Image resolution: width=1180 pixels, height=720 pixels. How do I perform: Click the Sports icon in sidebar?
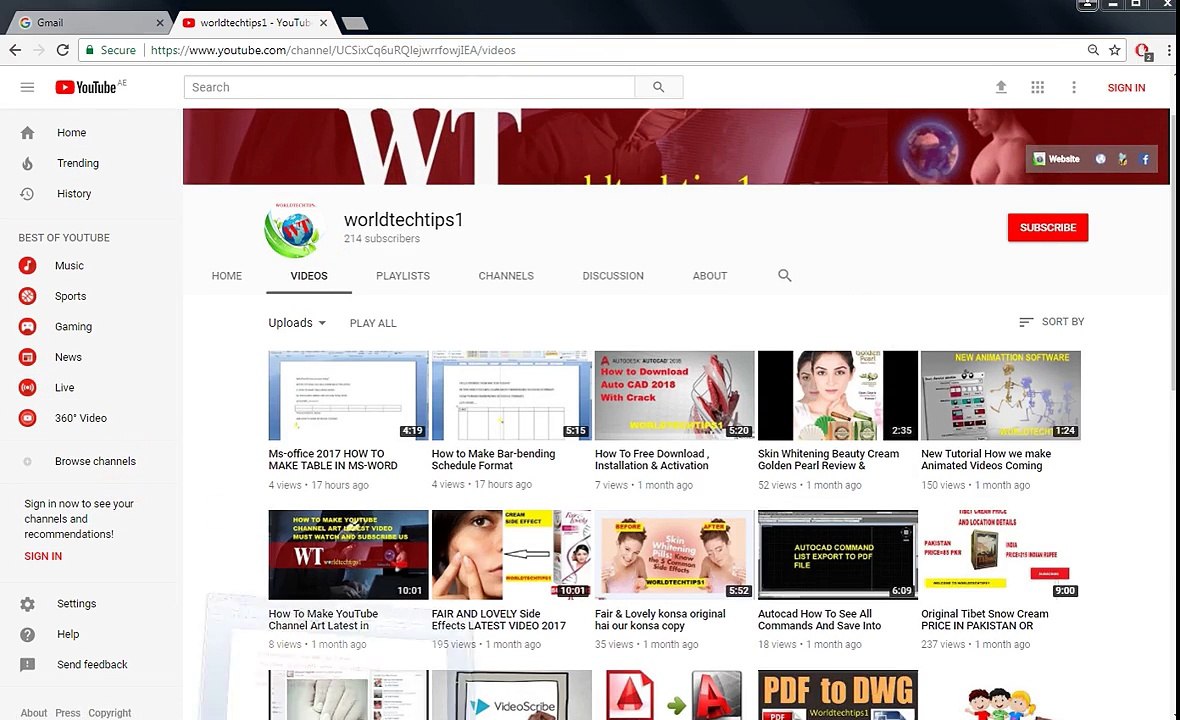27,296
